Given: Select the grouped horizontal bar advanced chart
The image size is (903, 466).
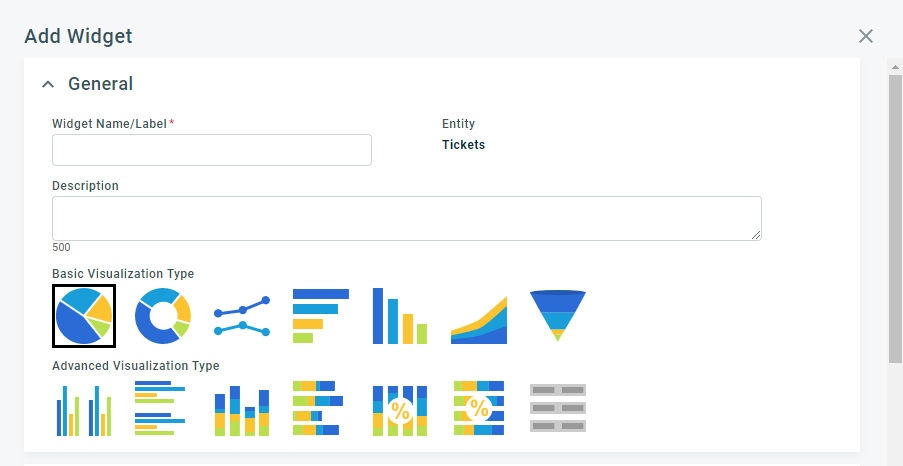Looking at the screenshot, I should click(x=162, y=408).
